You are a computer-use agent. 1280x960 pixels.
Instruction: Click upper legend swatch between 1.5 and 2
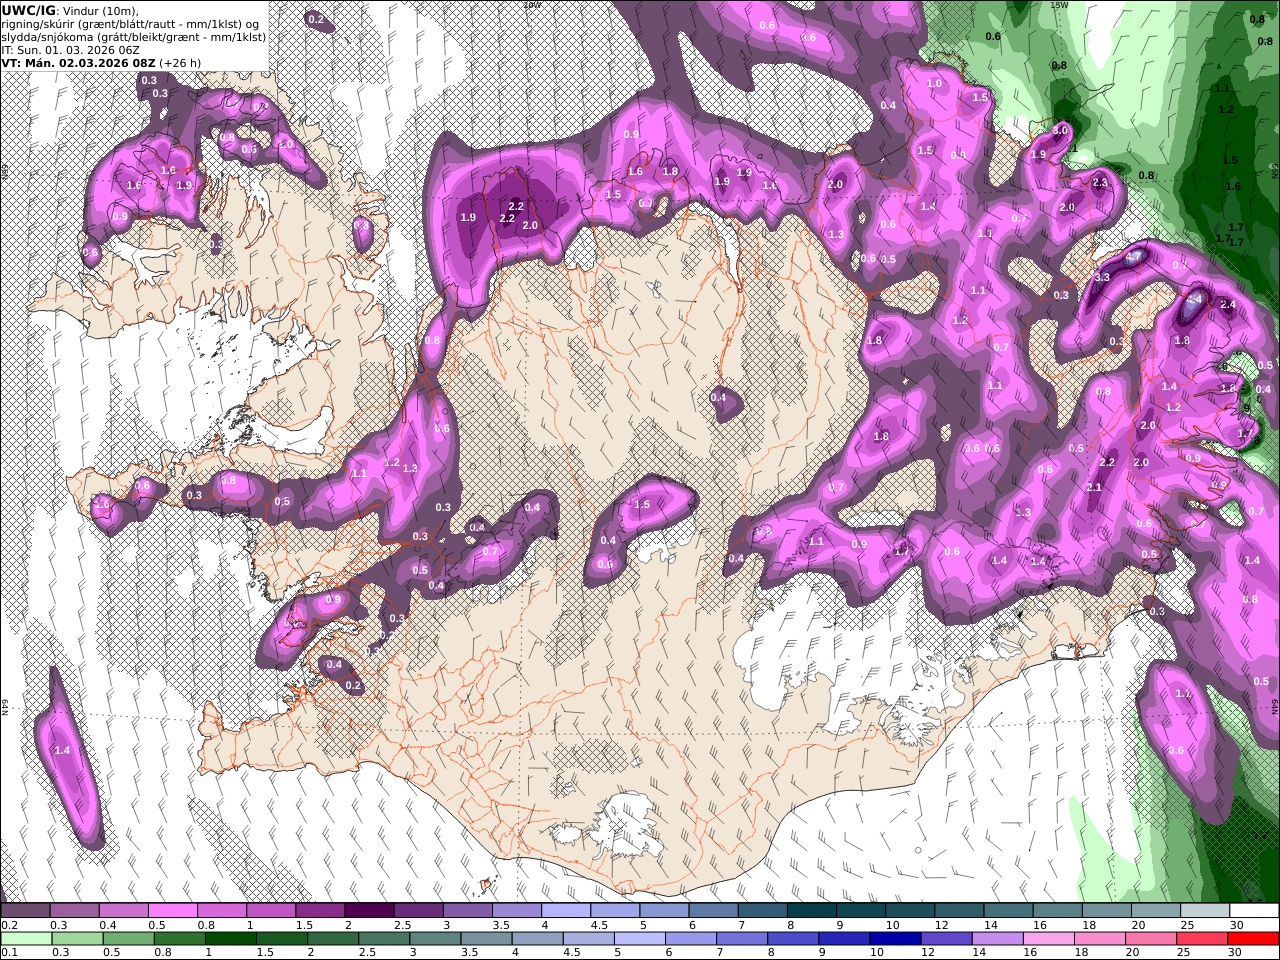[x=320, y=910]
